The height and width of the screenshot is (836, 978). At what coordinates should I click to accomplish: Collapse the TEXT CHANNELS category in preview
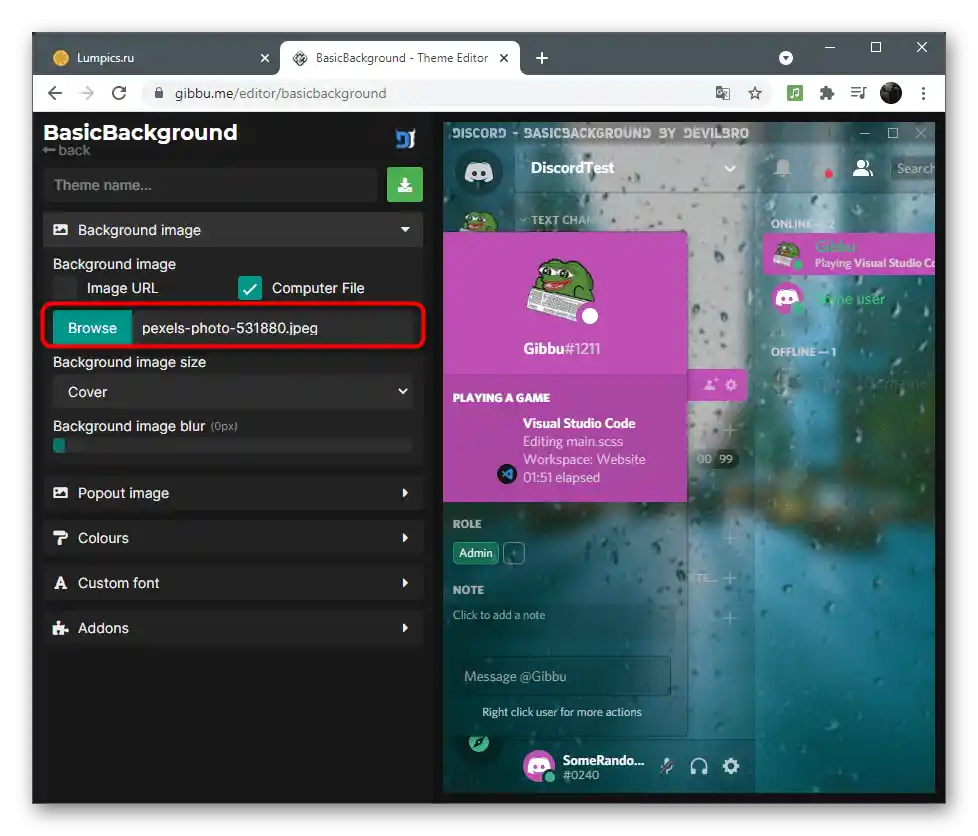pos(557,220)
